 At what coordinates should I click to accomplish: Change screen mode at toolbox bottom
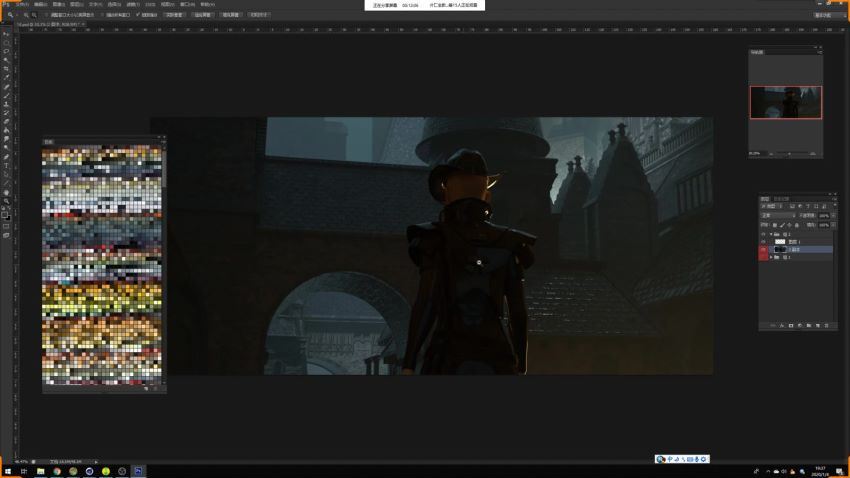point(6,235)
